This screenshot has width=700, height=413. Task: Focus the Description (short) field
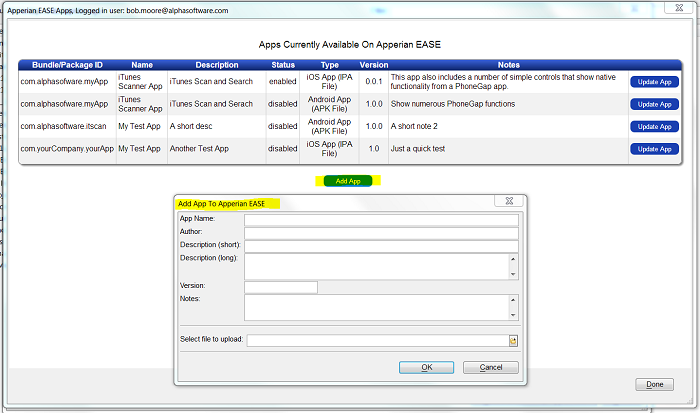click(x=381, y=246)
